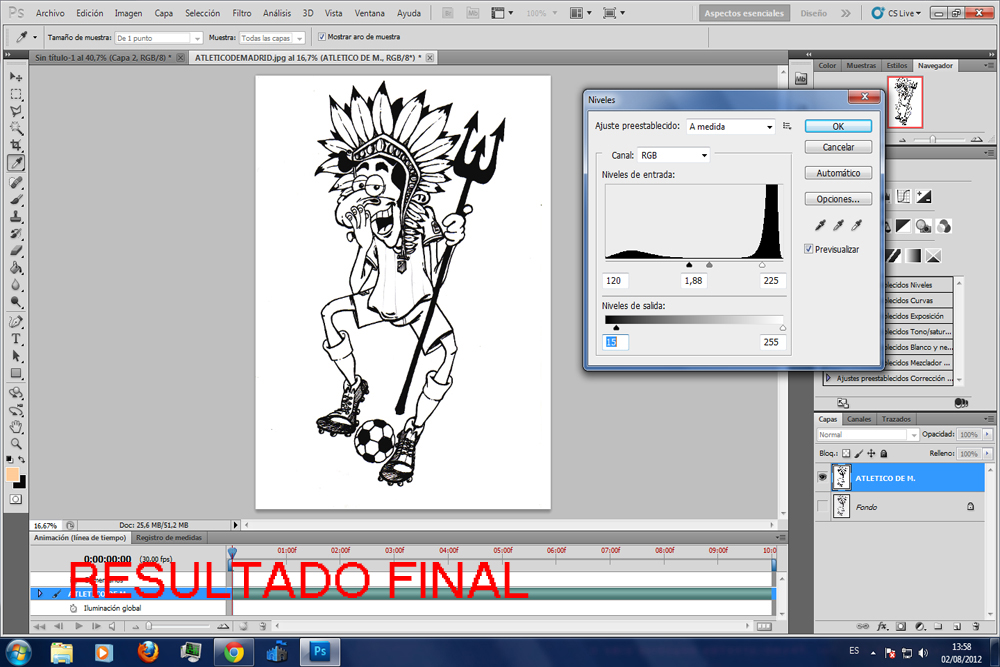
Task: Switch to the Canales tab
Action: click(x=859, y=419)
